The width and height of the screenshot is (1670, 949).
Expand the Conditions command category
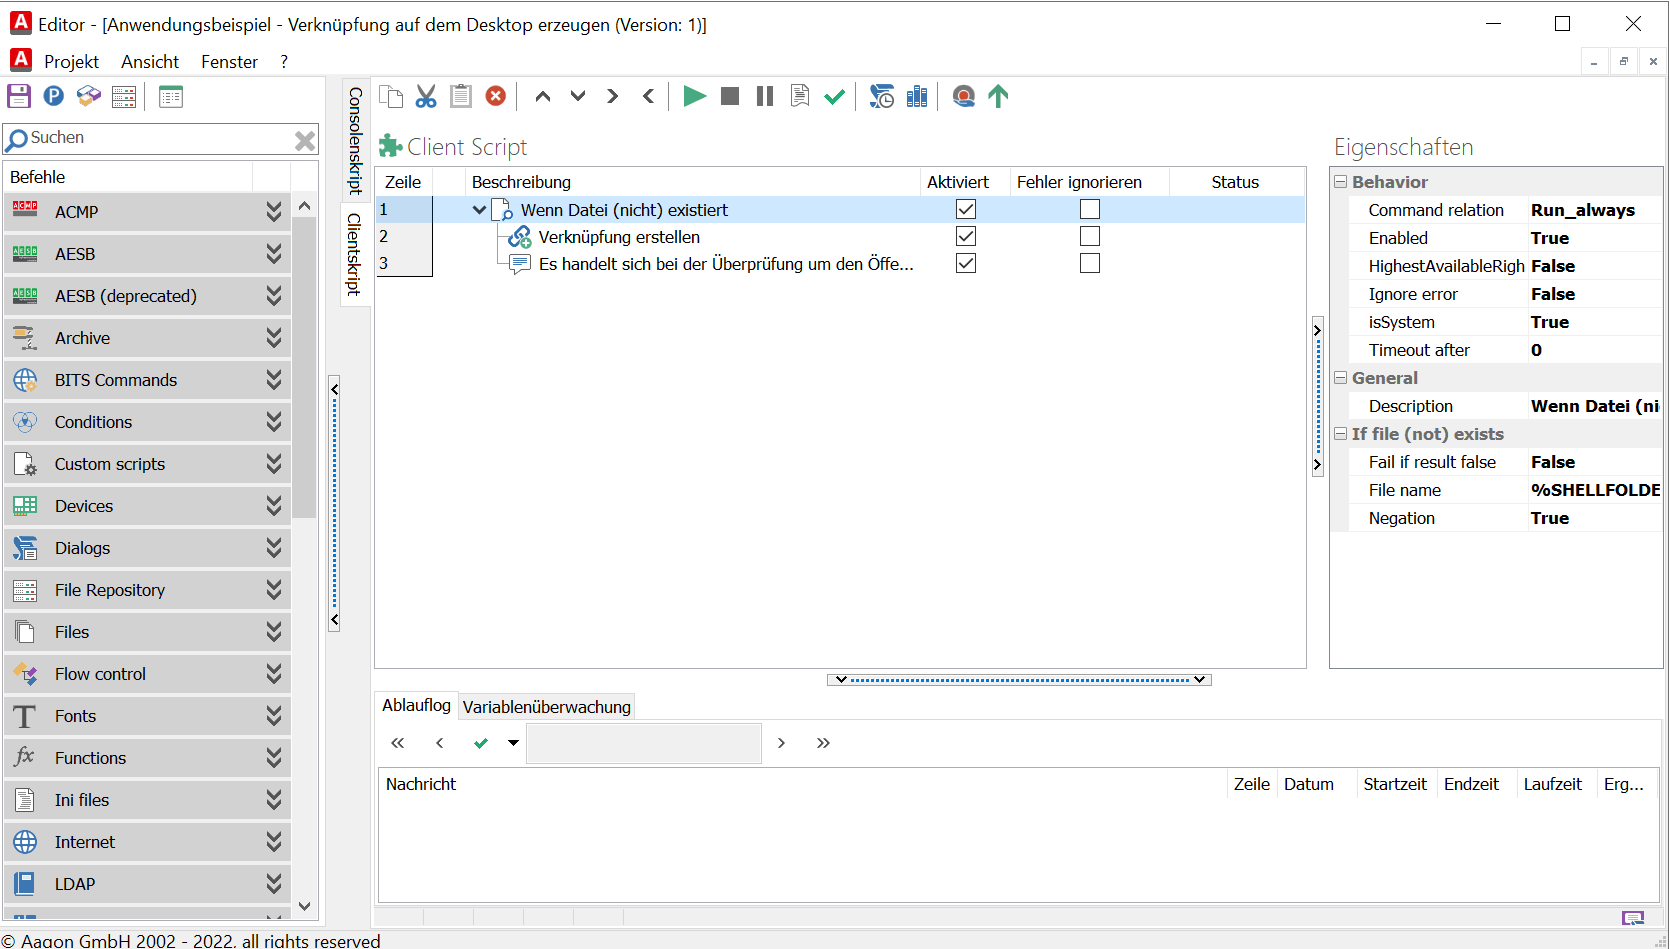(273, 421)
